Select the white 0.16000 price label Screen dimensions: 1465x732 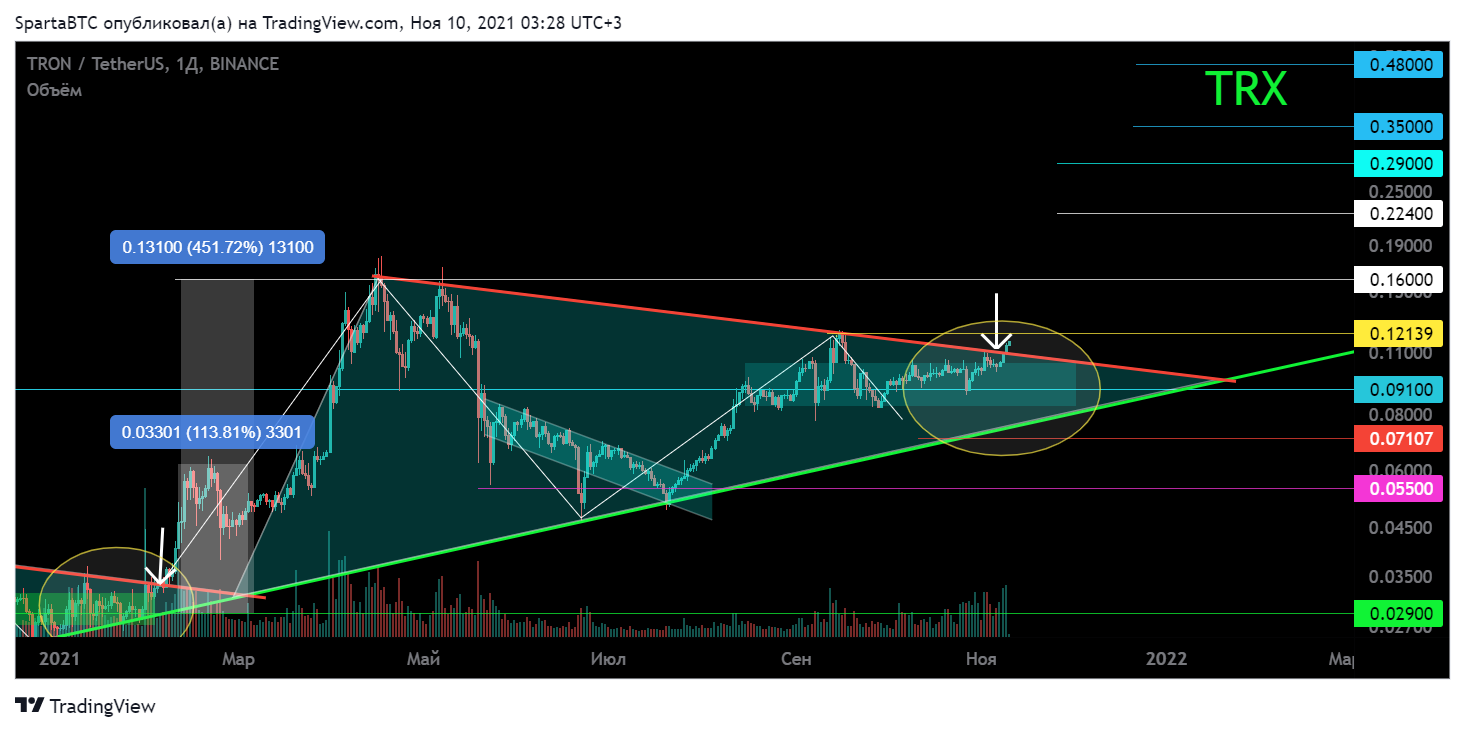pyautogui.click(x=1398, y=280)
